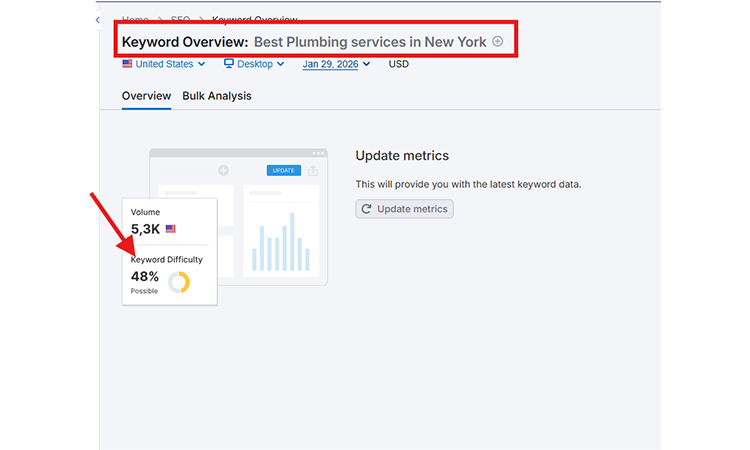Image resolution: width=750 pixels, height=450 pixels.
Task: Click the share icon in preview illustration
Action: coord(313,170)
